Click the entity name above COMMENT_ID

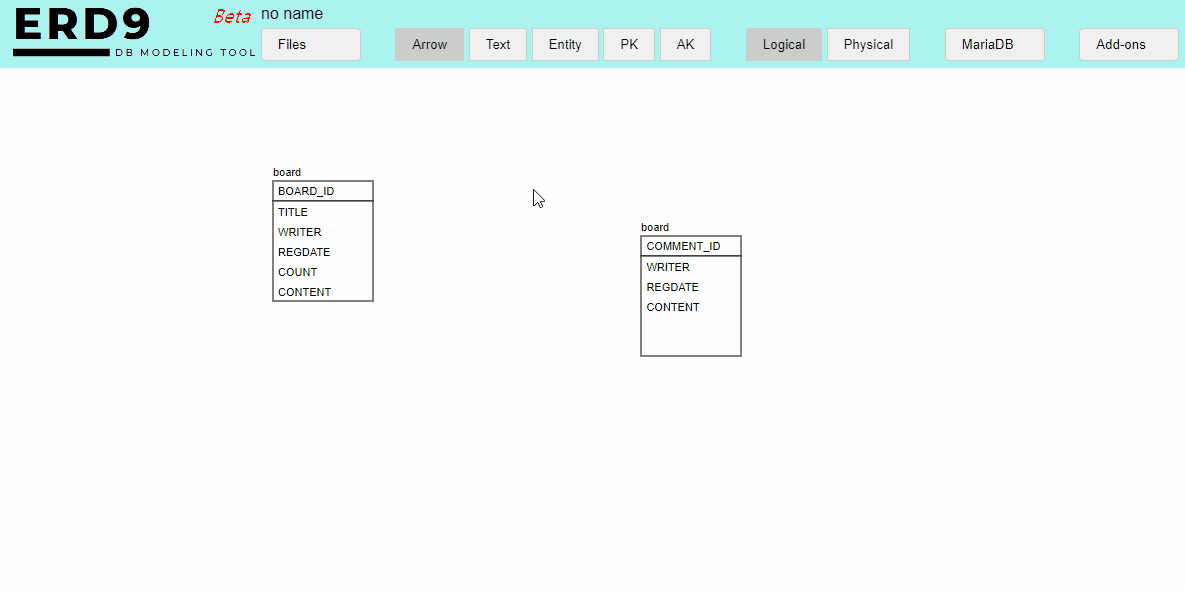coord(655,227)
